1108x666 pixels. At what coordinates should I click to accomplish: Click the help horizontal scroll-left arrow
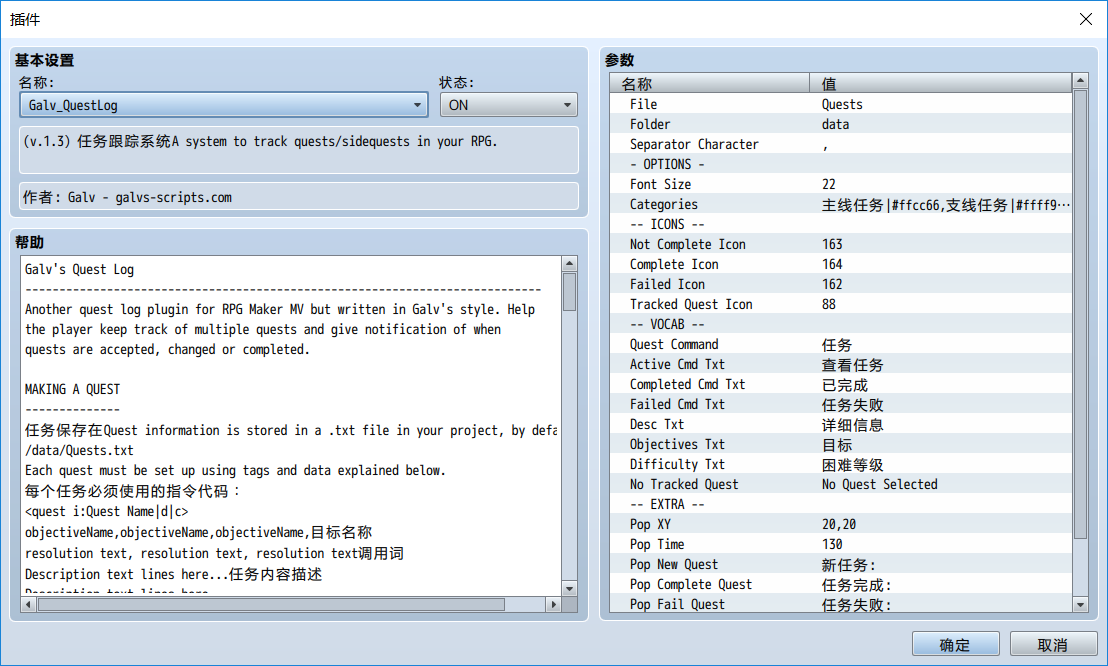(x=28, y=604)
